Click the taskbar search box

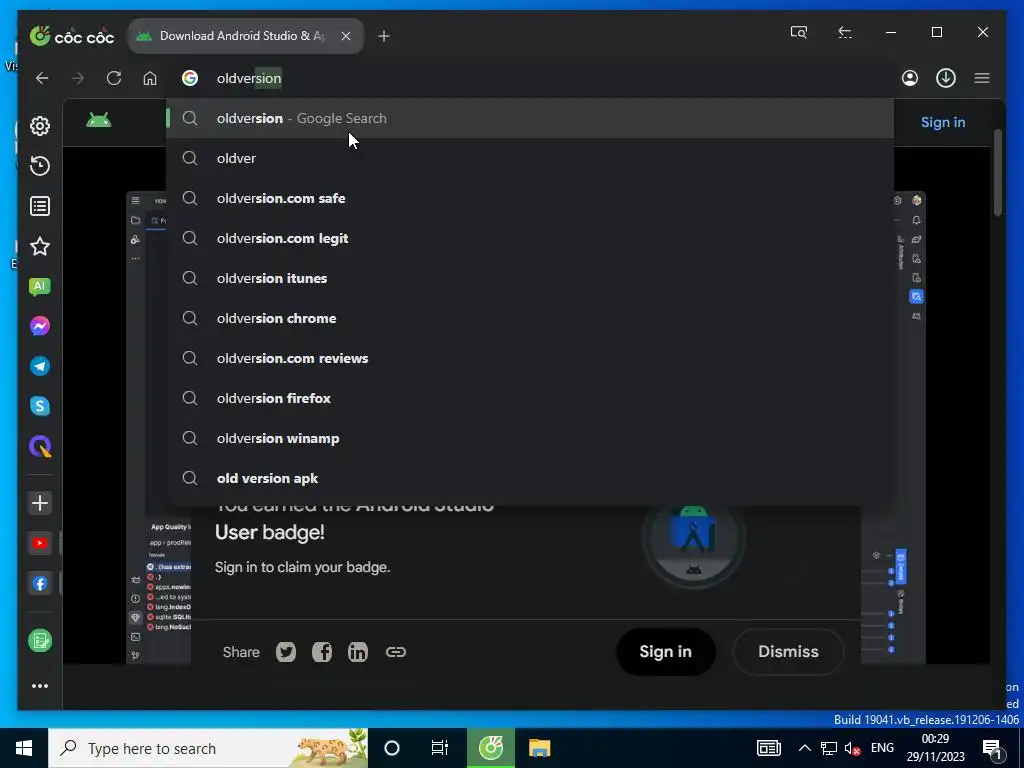click(x=208, y=748)
